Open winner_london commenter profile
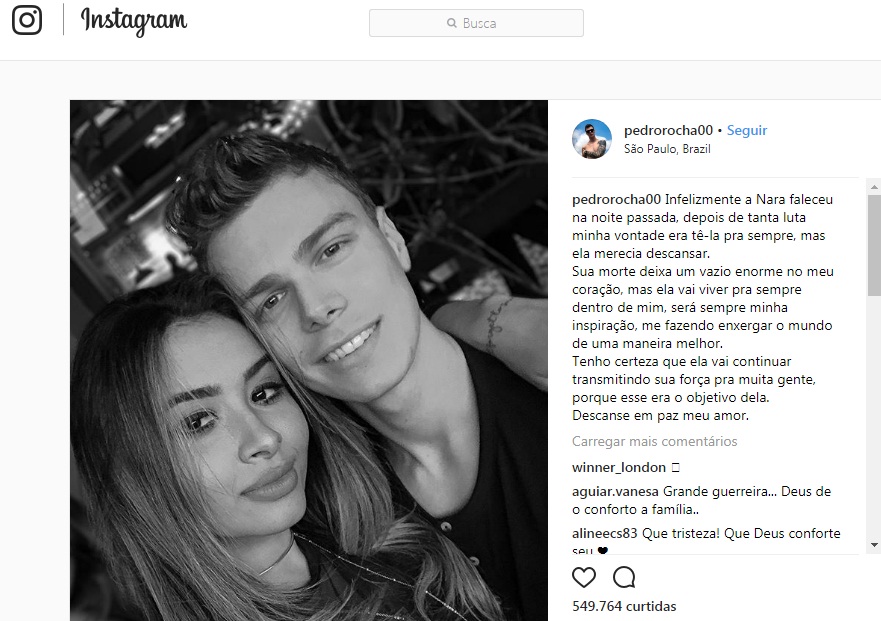881x621 pixels. pyautogui.click(x=619, y=468)
